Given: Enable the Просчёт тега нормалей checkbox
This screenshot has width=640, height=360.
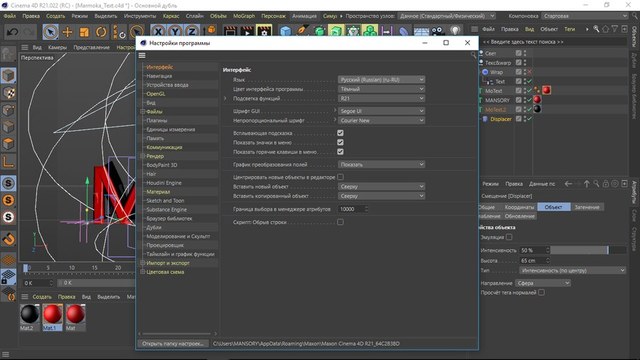Looking at the screenshot, I should (x=541, y=292).
